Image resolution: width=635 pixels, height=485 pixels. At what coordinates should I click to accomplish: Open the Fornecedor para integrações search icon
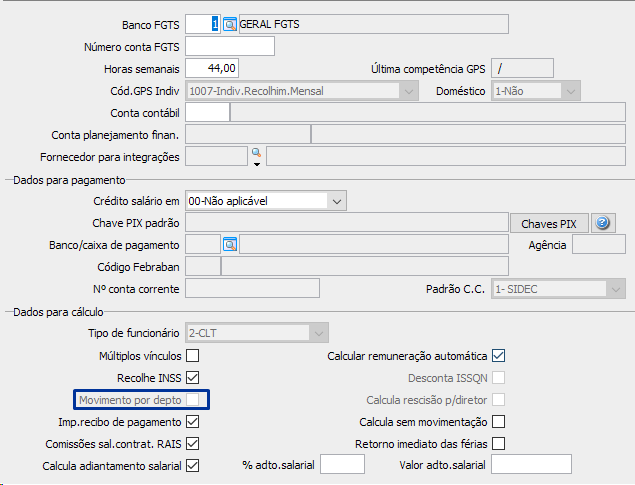coord(256,152)
